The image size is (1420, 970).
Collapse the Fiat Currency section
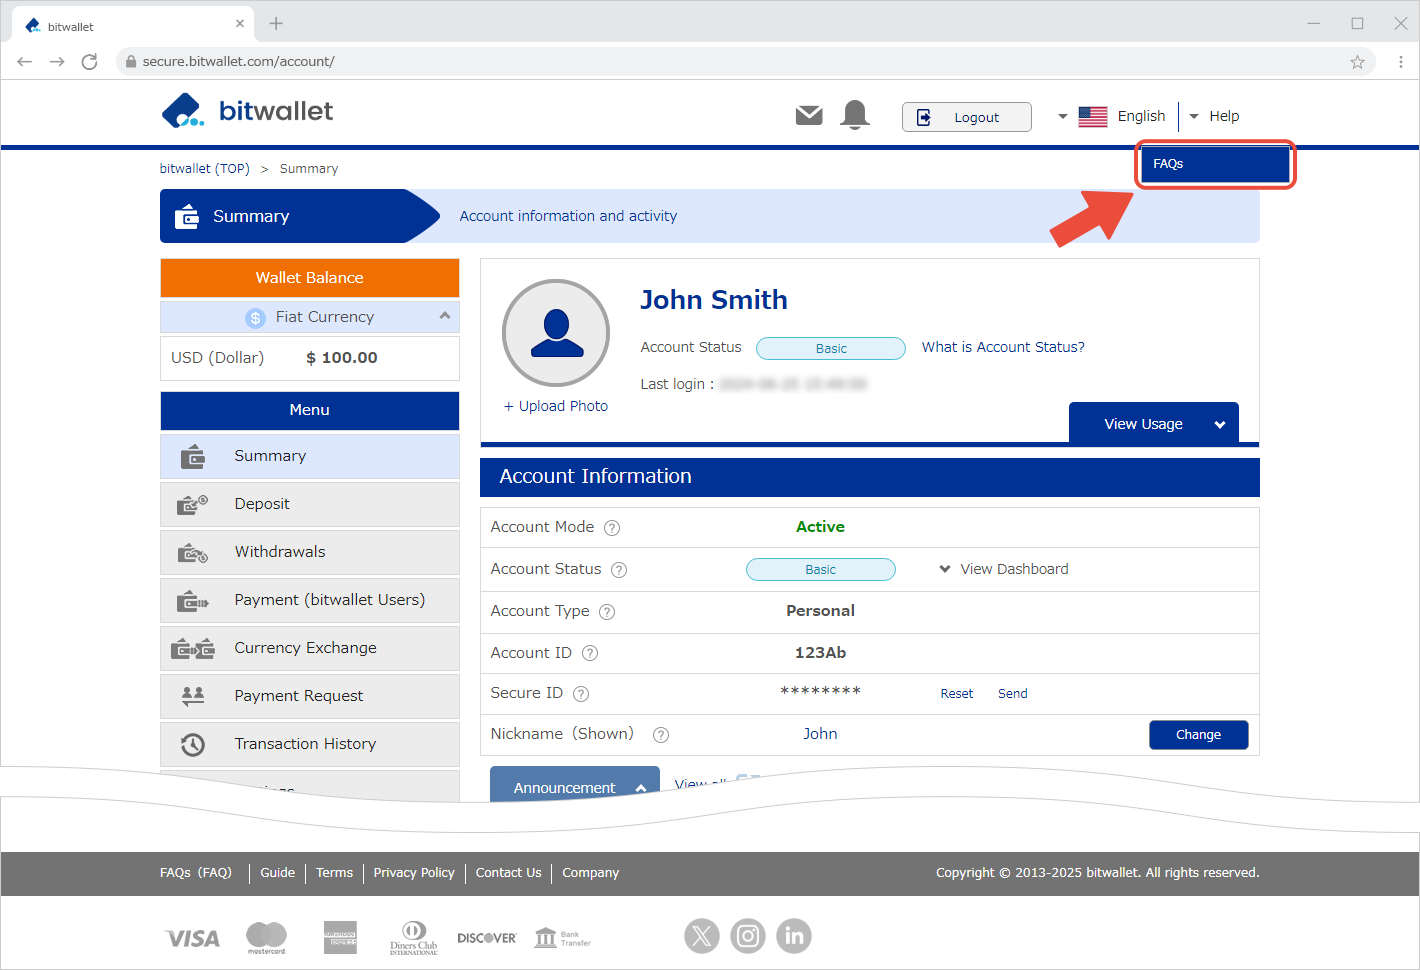click(444, 316)
